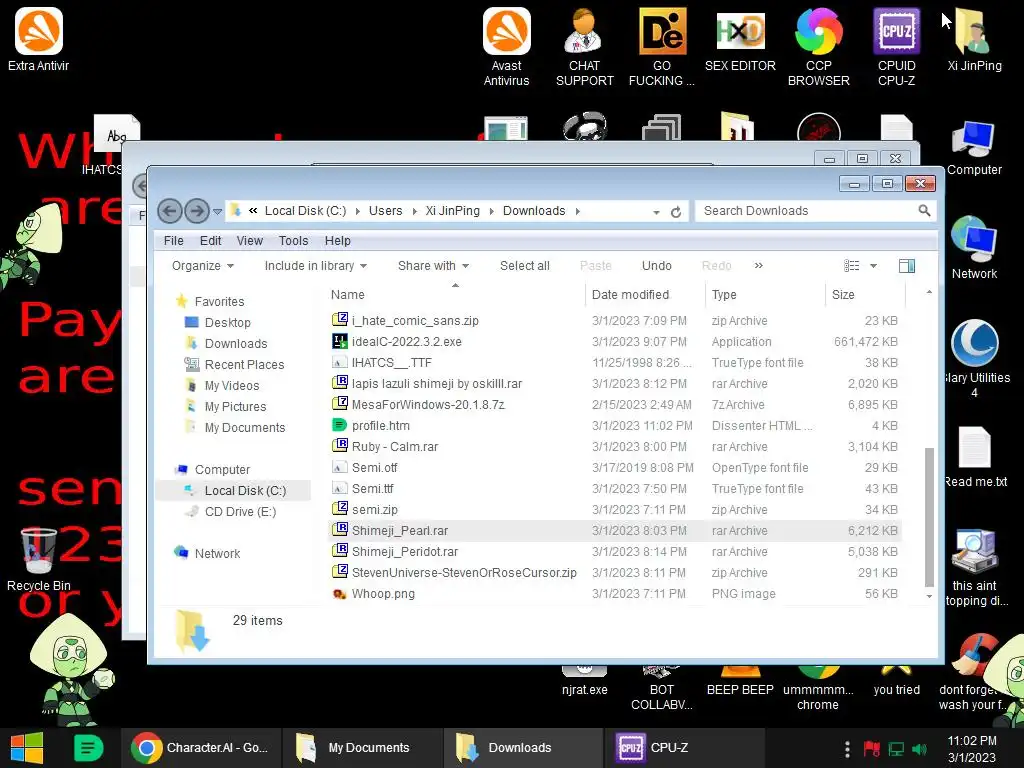This screenshot has height=768, width=1024.
Task: Open the Avast Antivirus desktop icon
Action: click(x=506, y=47)
